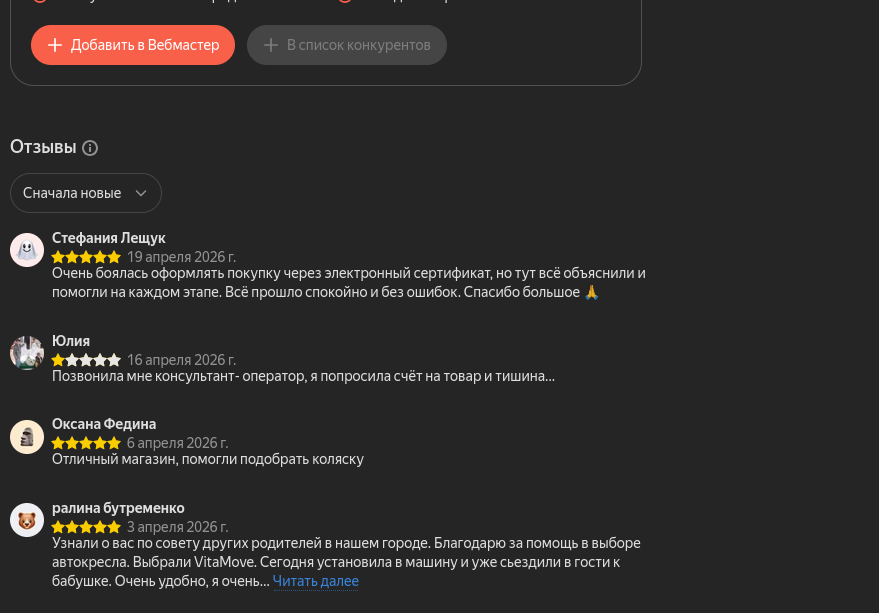The image size is (879, 613).
Task: Open Читать далее link in ралина's review
Action: (x=316, y=581)
